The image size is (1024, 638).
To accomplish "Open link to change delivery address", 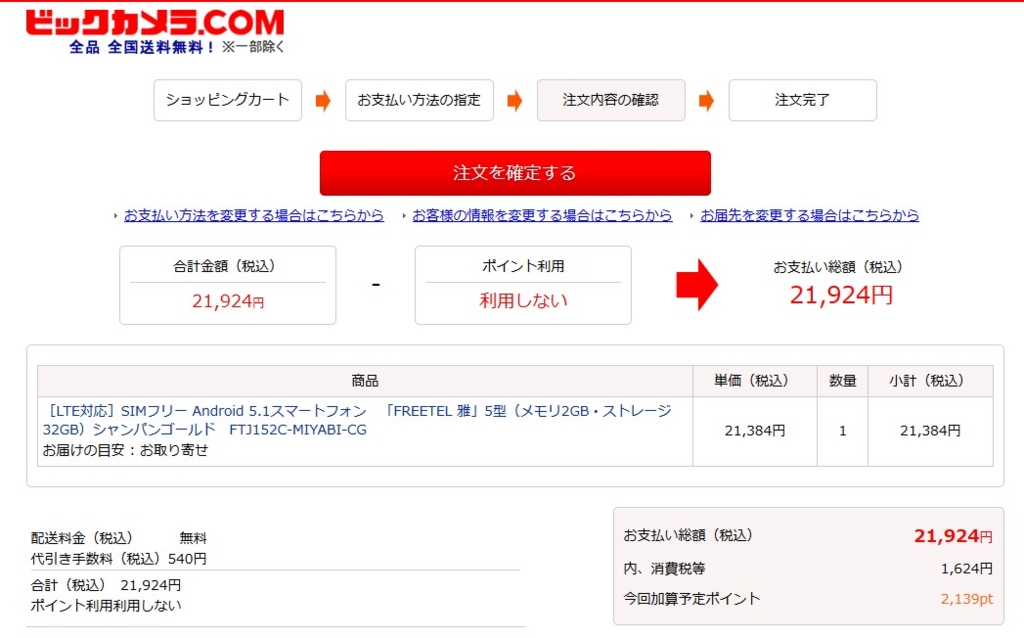I will click(810, 215).
